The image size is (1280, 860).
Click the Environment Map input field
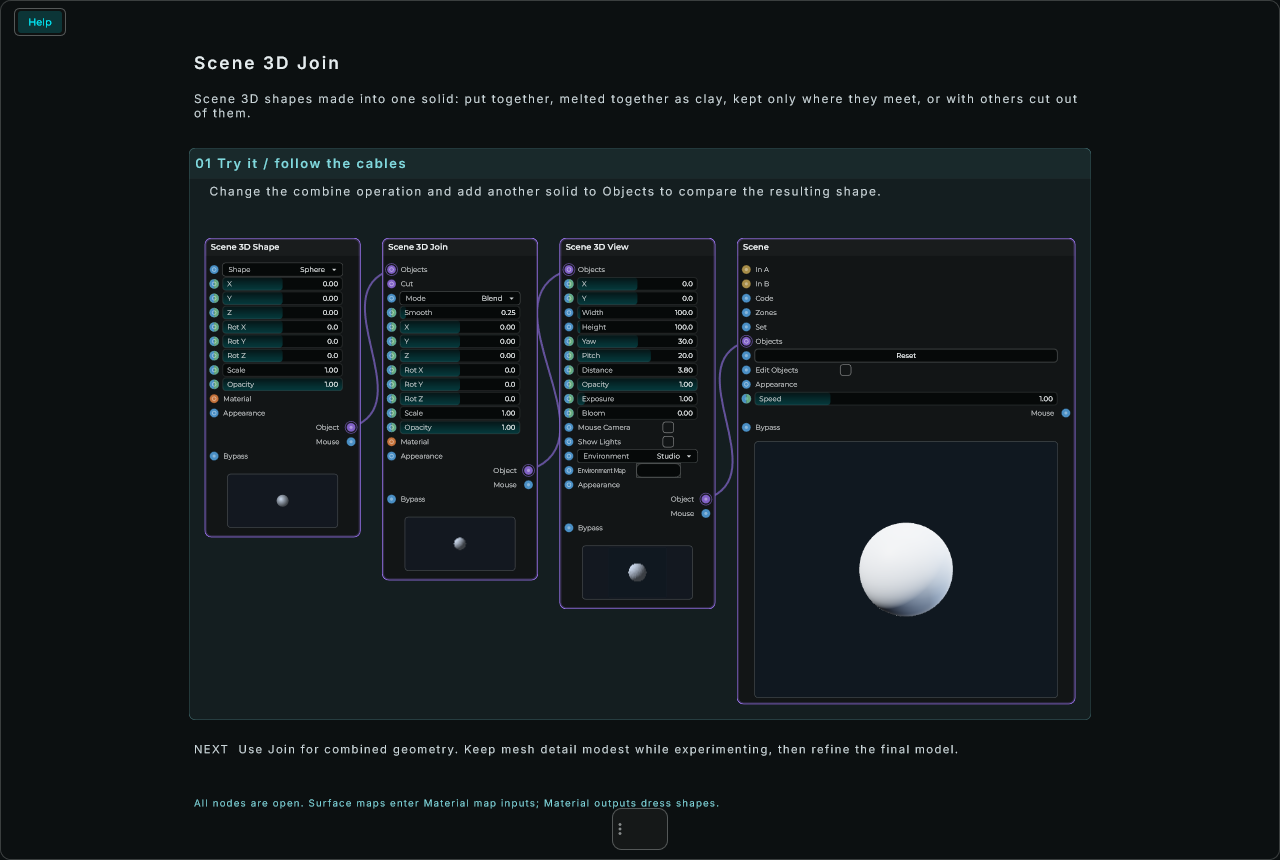pos(658,471)
